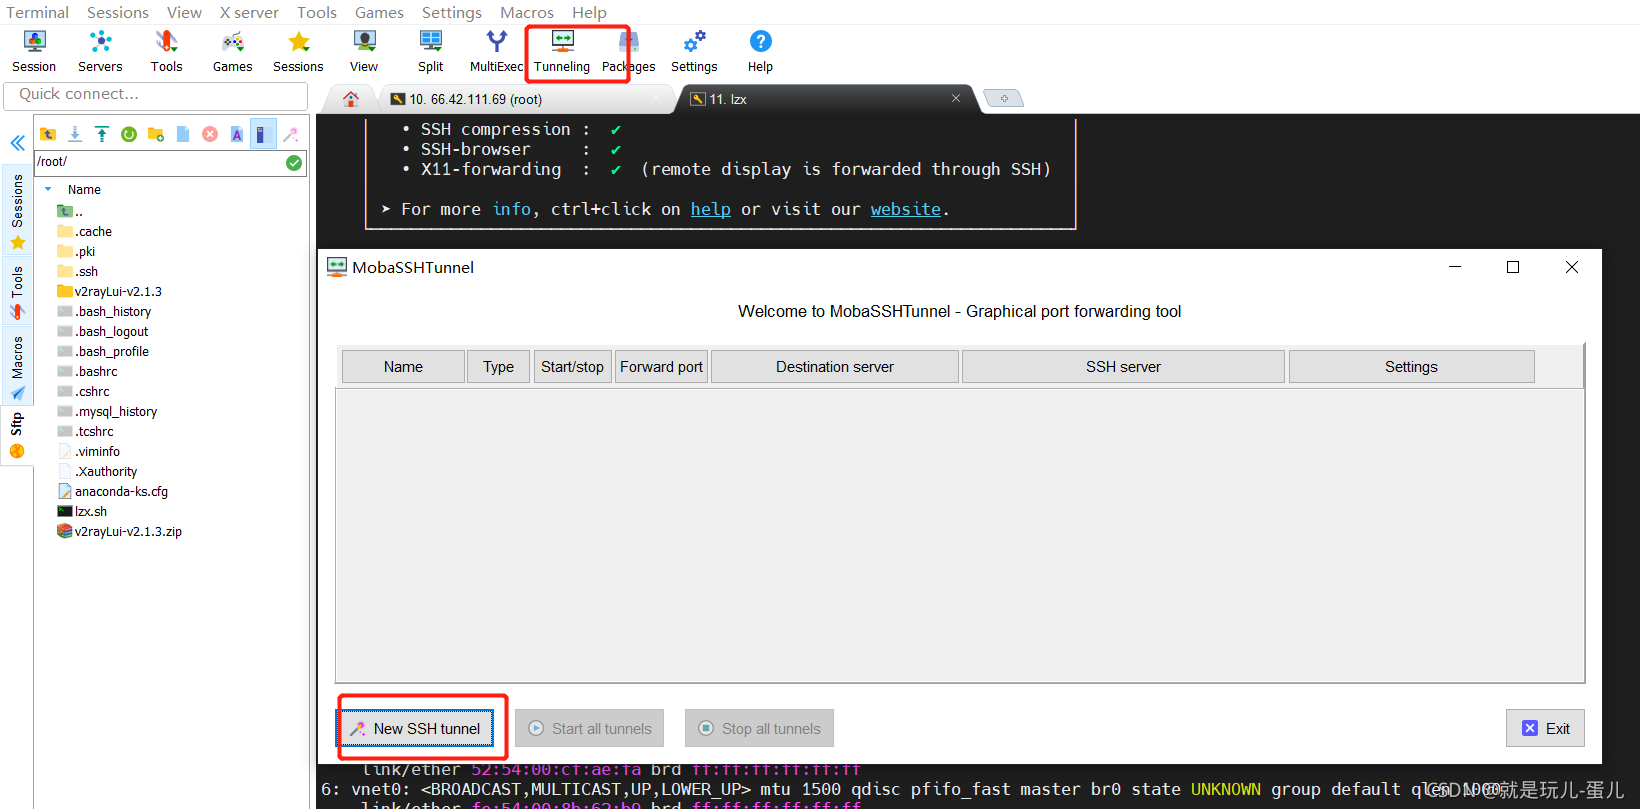Create new file in SFTP toolbar
The image size is (1640, 809).
tap(183, 134)
